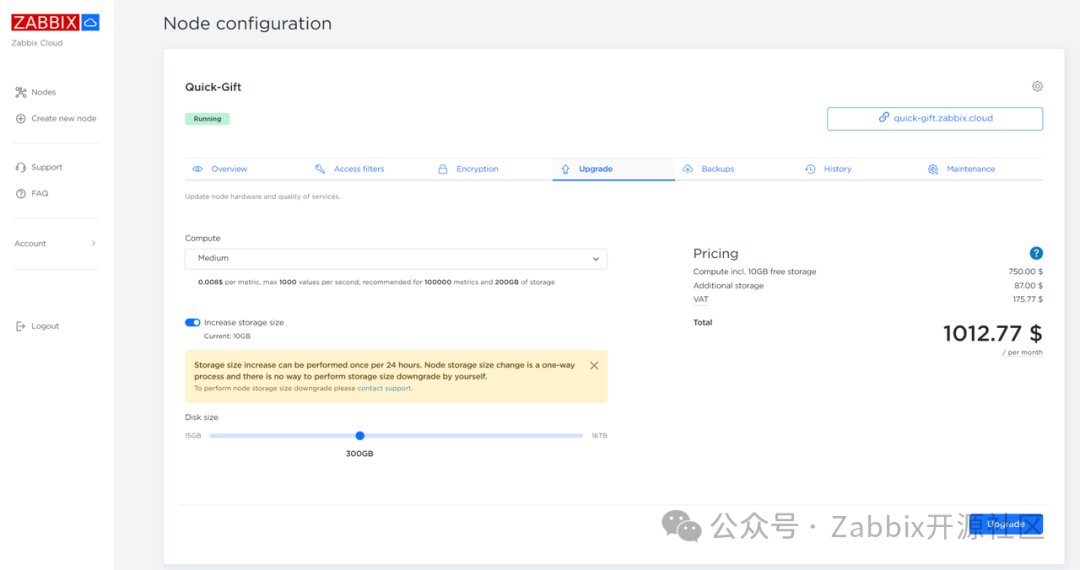This screenshot has width=1080, height=570.
Task: Open the Compute Medium dropdown
Action: click(395, 259)
